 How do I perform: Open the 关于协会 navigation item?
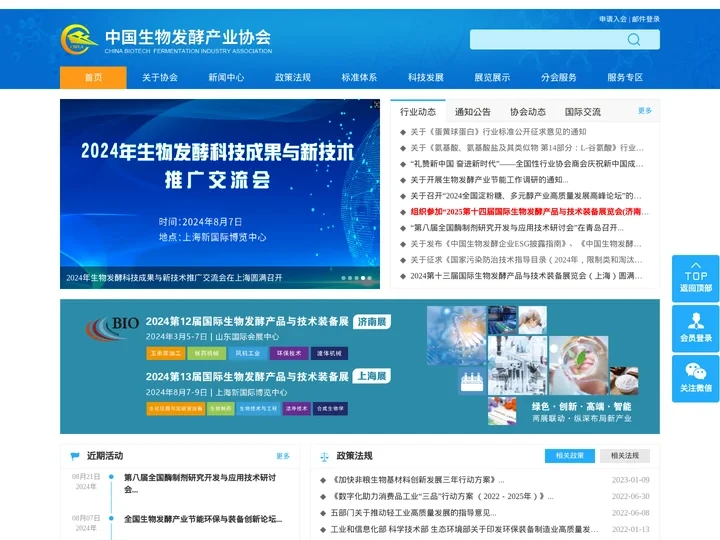click(x=160, y=78)
